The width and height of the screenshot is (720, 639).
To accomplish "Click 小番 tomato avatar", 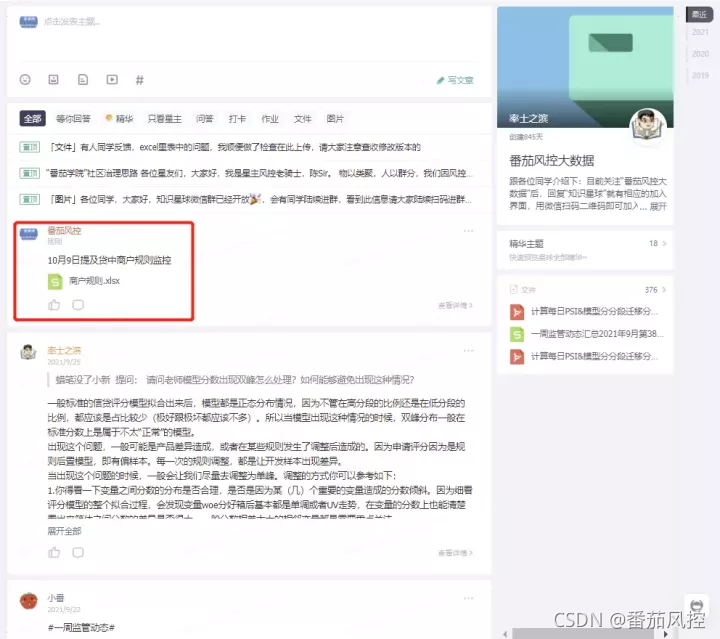I will click(28, 601).
